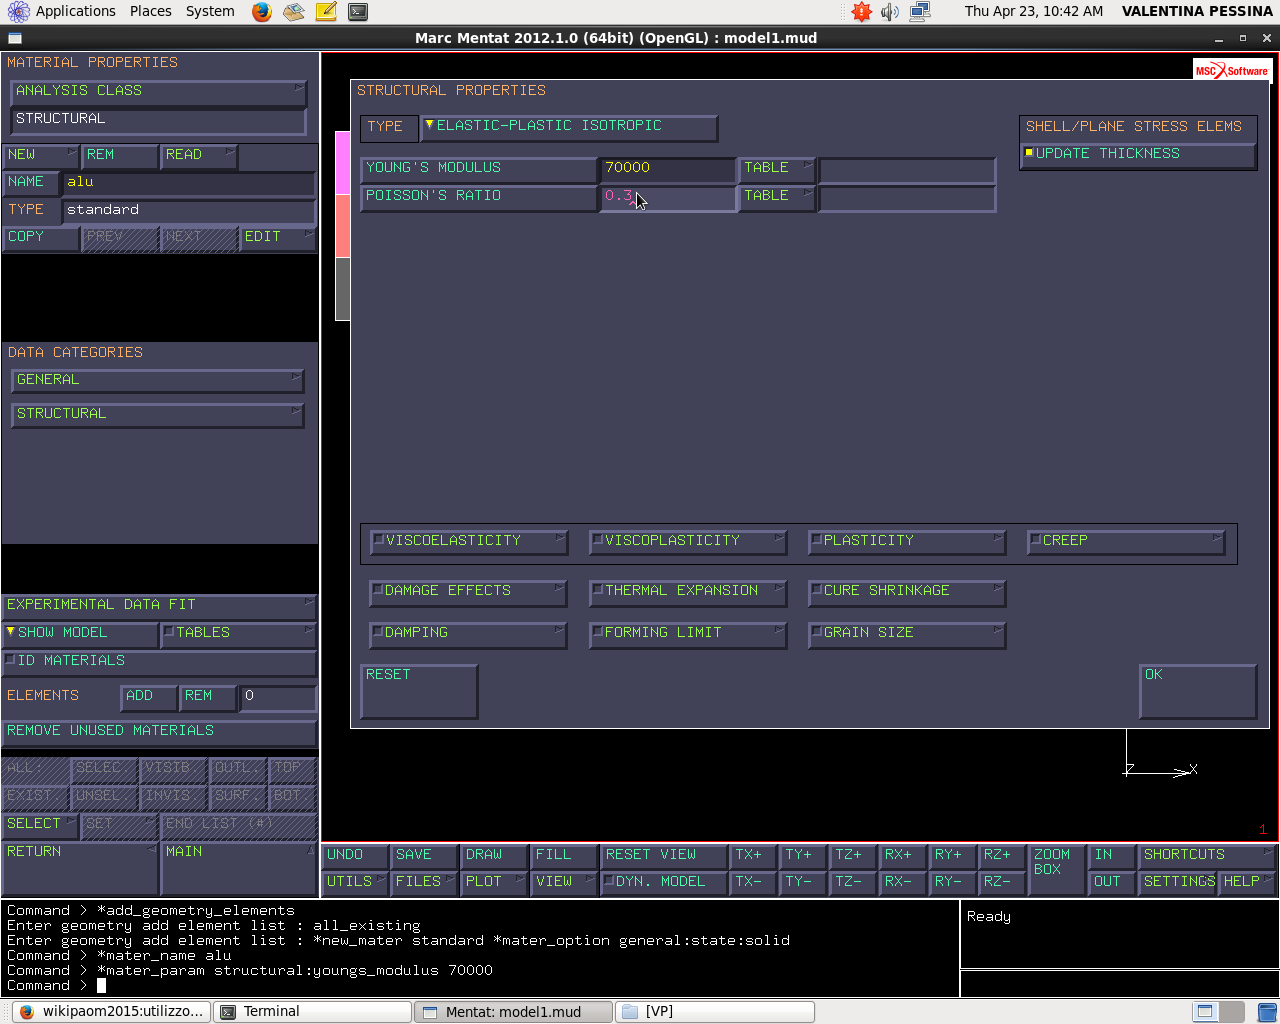Toggle the Viscoelasticity option

[468, 541]
